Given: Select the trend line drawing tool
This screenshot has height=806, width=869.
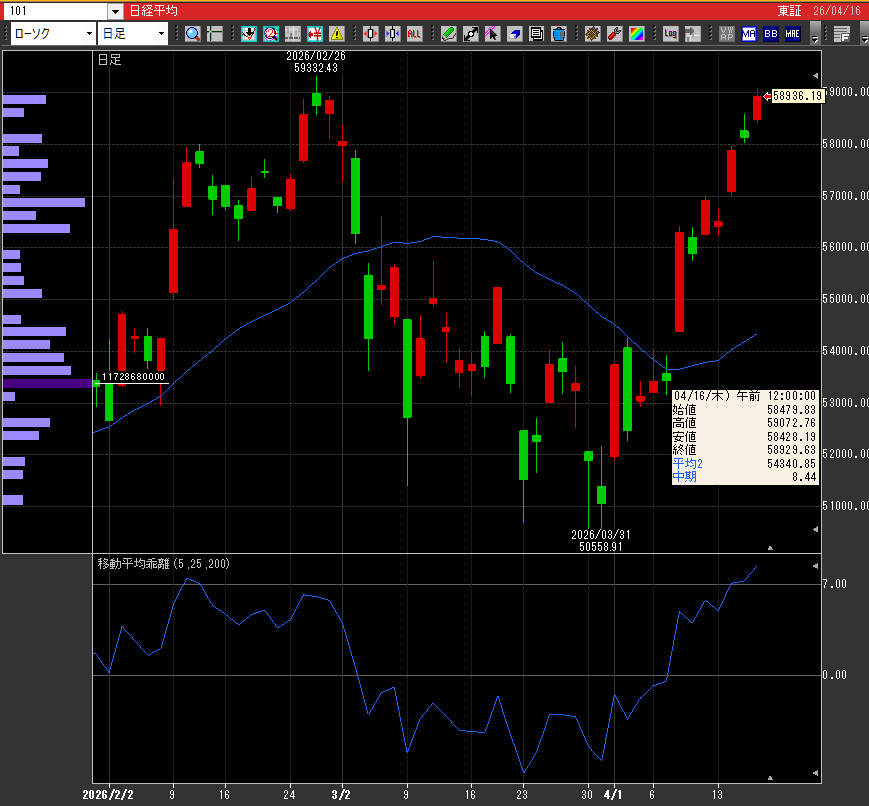Looking at the screenshot, I should [471, 34].
